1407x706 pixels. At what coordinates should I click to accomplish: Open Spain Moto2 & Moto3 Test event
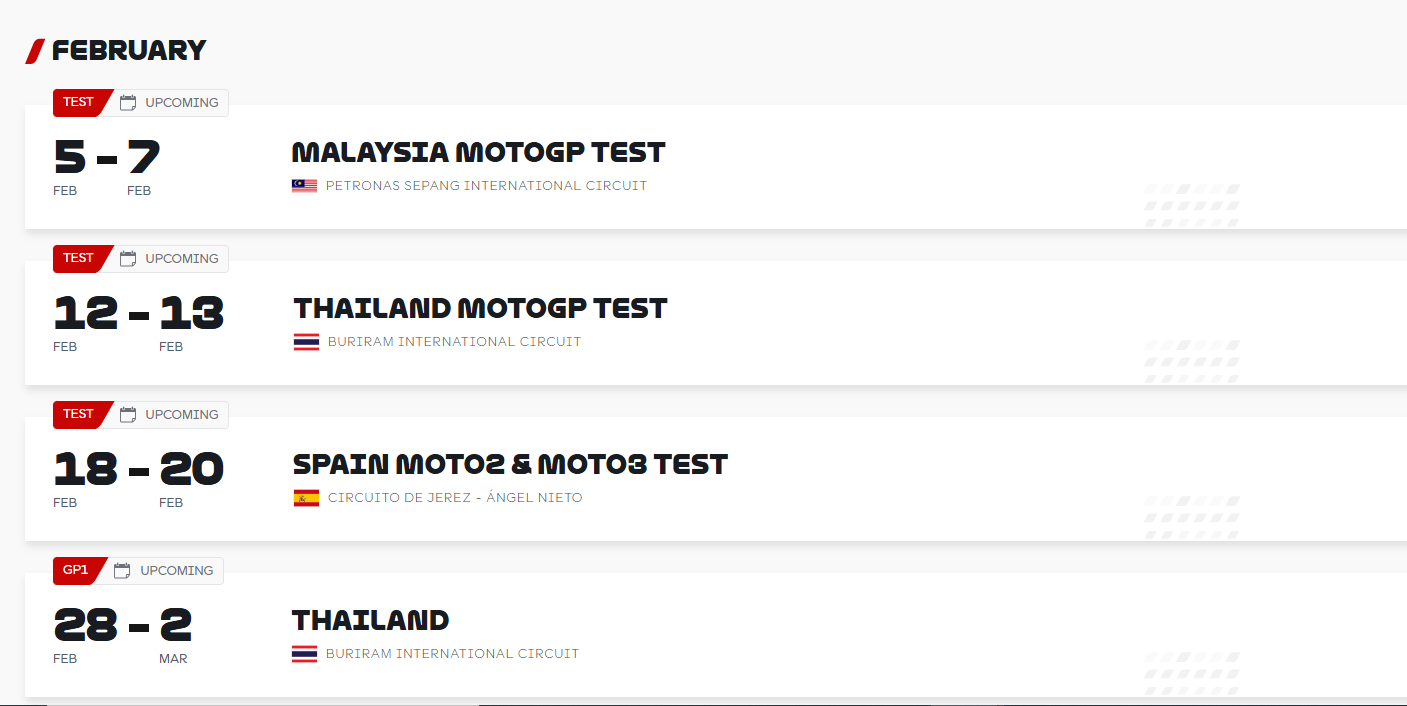click(510, 465)
